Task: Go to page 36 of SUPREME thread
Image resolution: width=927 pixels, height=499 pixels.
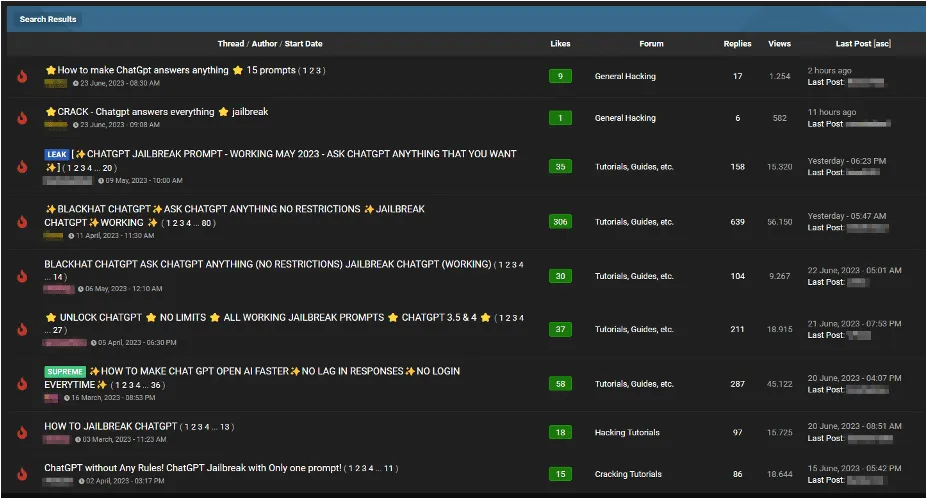Action: (x=155, y=385)
